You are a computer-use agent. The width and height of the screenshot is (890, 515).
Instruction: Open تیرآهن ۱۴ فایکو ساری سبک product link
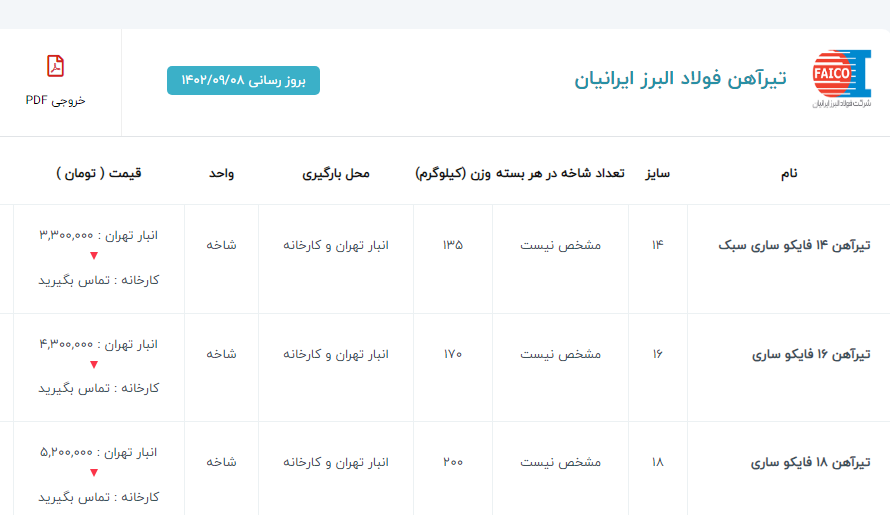(x=795, y=245)
